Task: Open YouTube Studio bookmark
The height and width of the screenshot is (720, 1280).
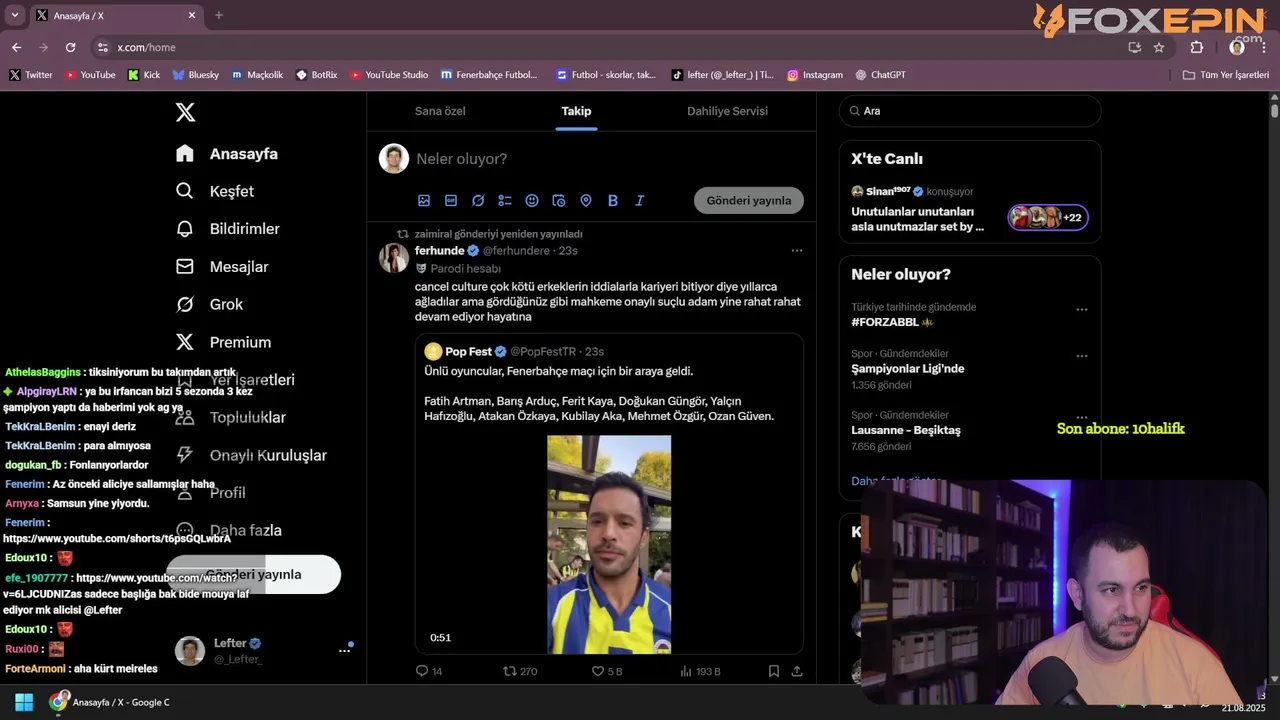Action: pos(389,75)
